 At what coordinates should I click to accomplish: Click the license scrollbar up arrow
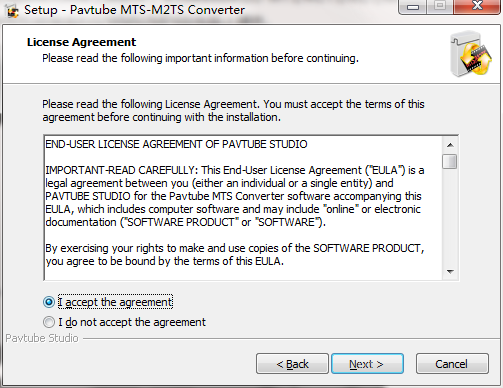pyautogui.click(x=450, y=145)
